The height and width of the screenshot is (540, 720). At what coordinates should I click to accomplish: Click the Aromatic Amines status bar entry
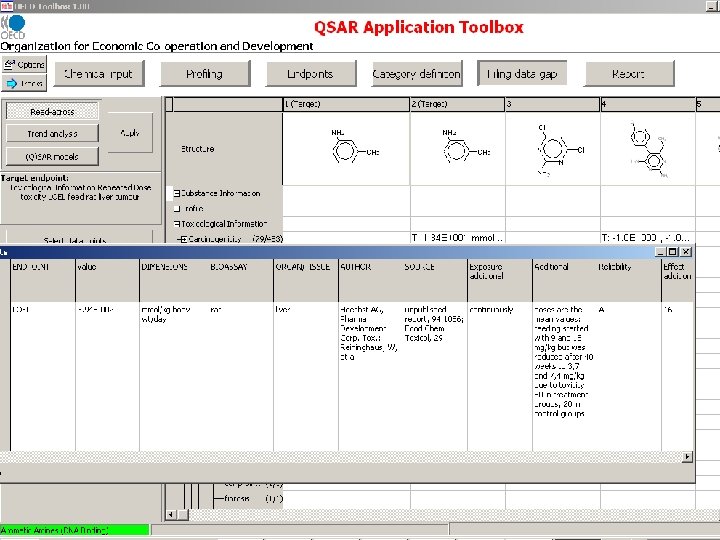[74, 530]
